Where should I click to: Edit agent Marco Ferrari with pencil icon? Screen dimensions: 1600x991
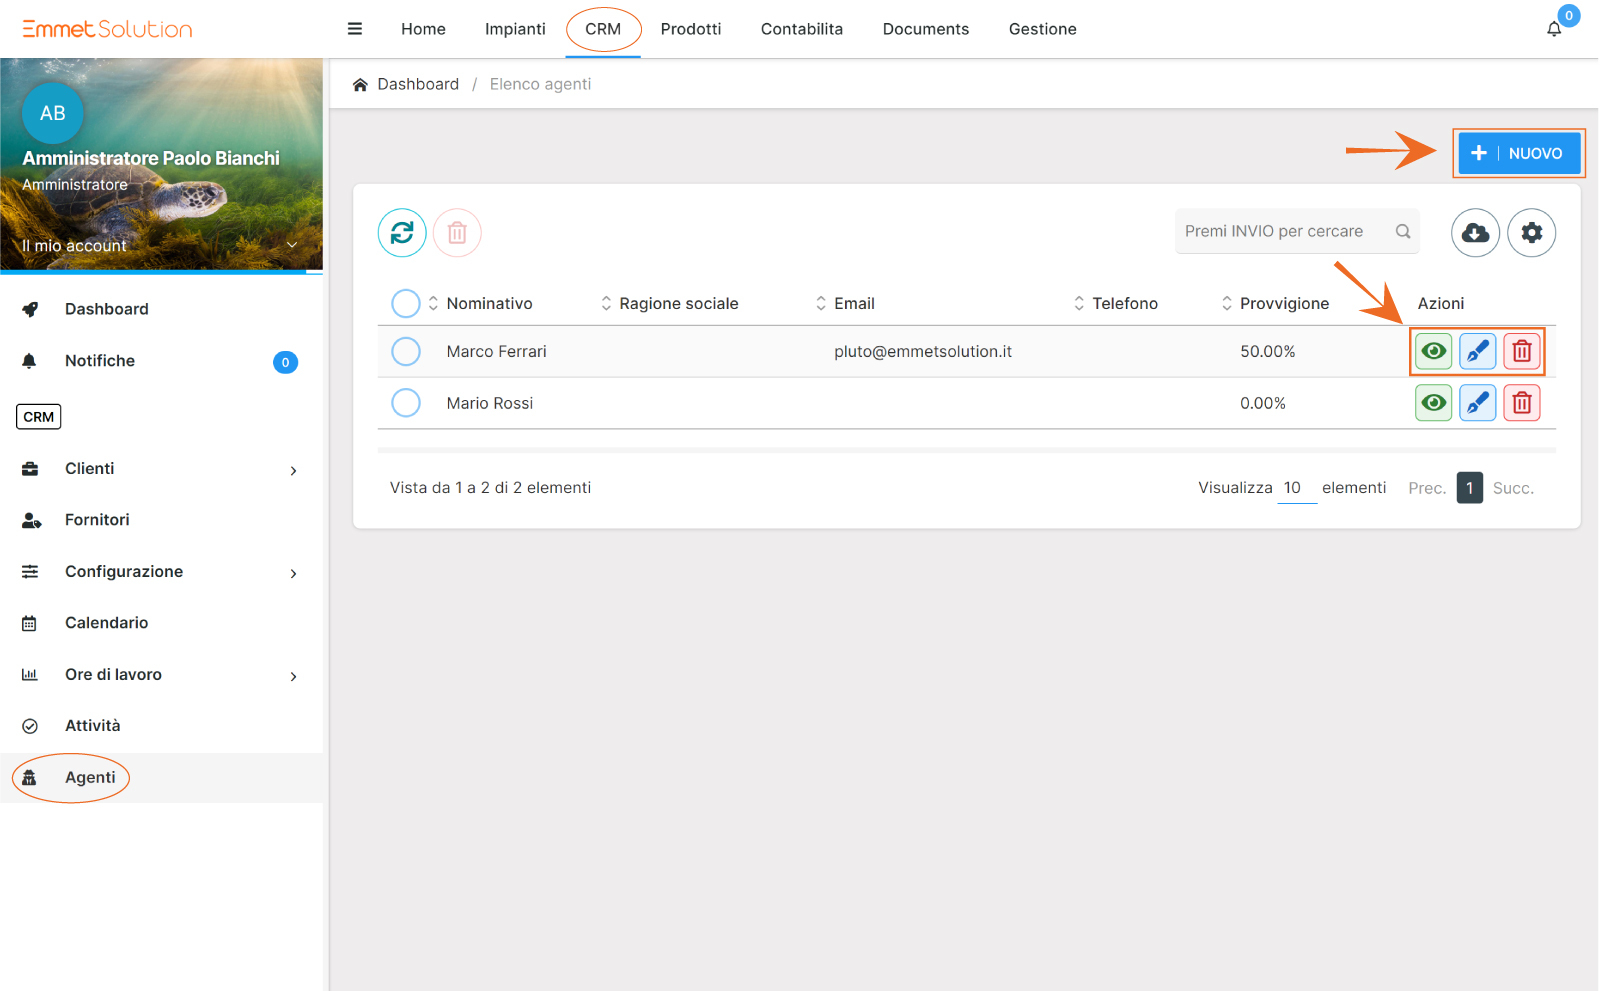1477,351
